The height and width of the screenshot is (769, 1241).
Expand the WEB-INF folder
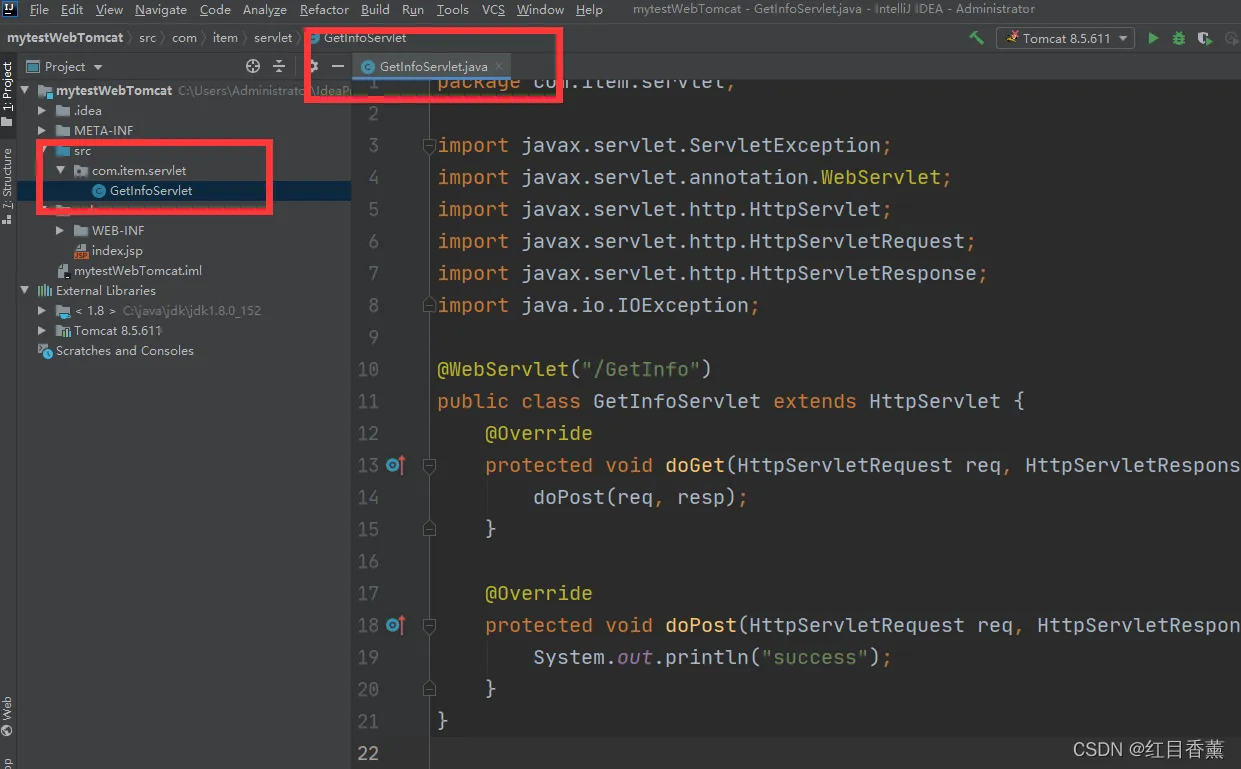[61, 230]
